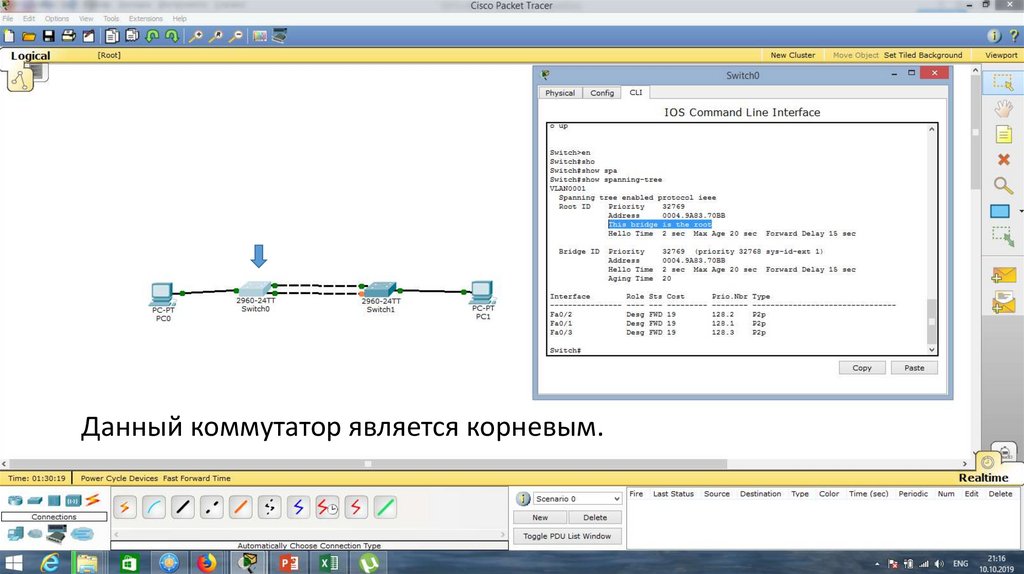The height and width of the screenshot is (574, 1024).
Task: Open the Tools menu
Action: (x=111, y=18)
